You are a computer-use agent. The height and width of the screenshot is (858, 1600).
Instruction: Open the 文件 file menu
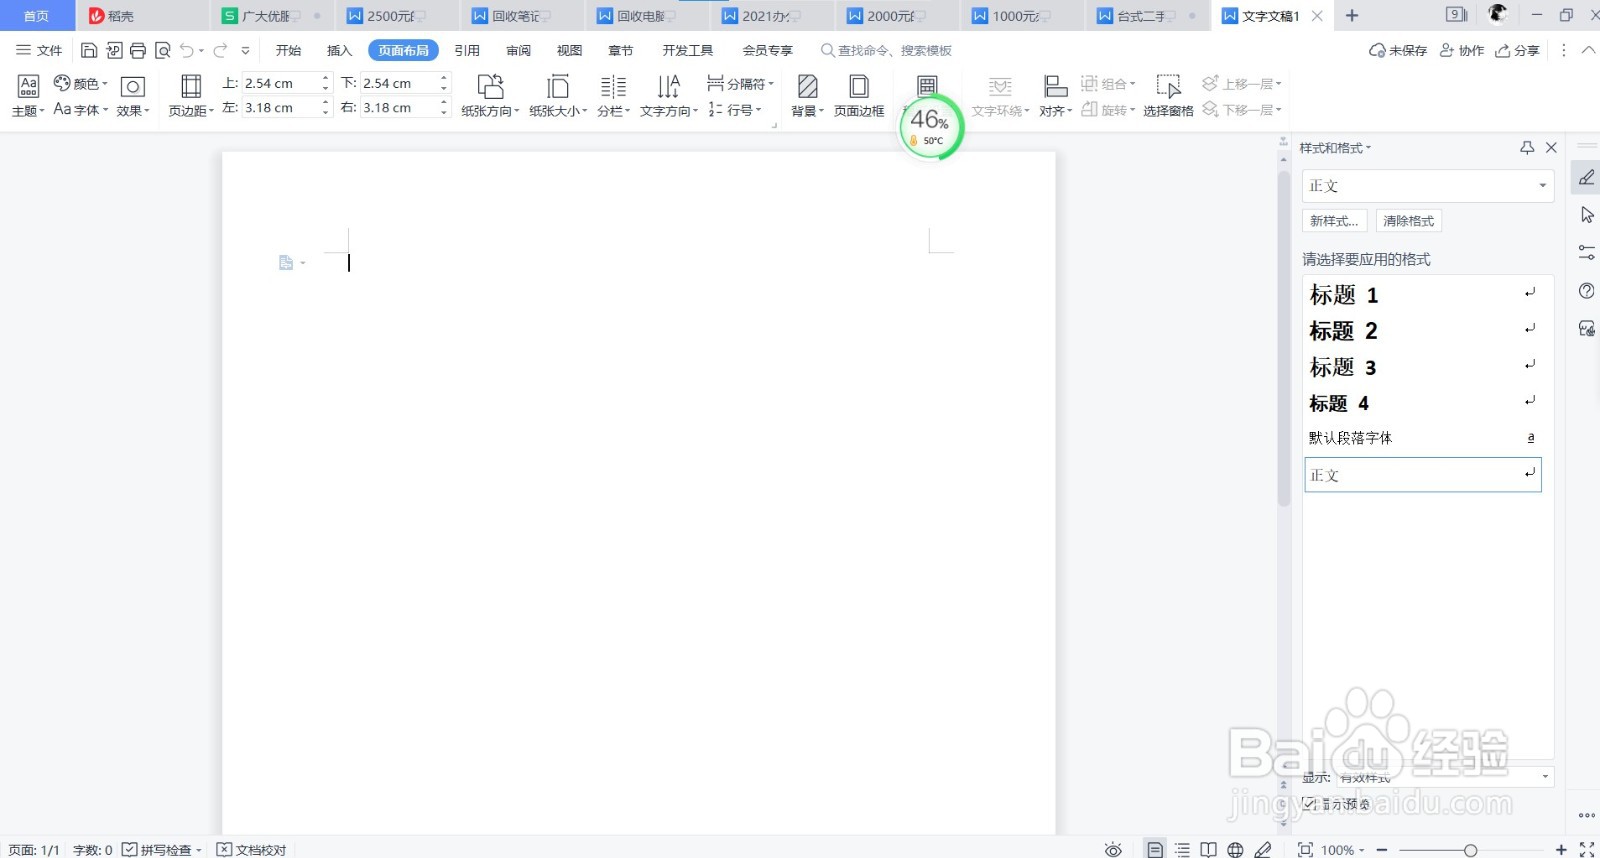tap(39, 50)
